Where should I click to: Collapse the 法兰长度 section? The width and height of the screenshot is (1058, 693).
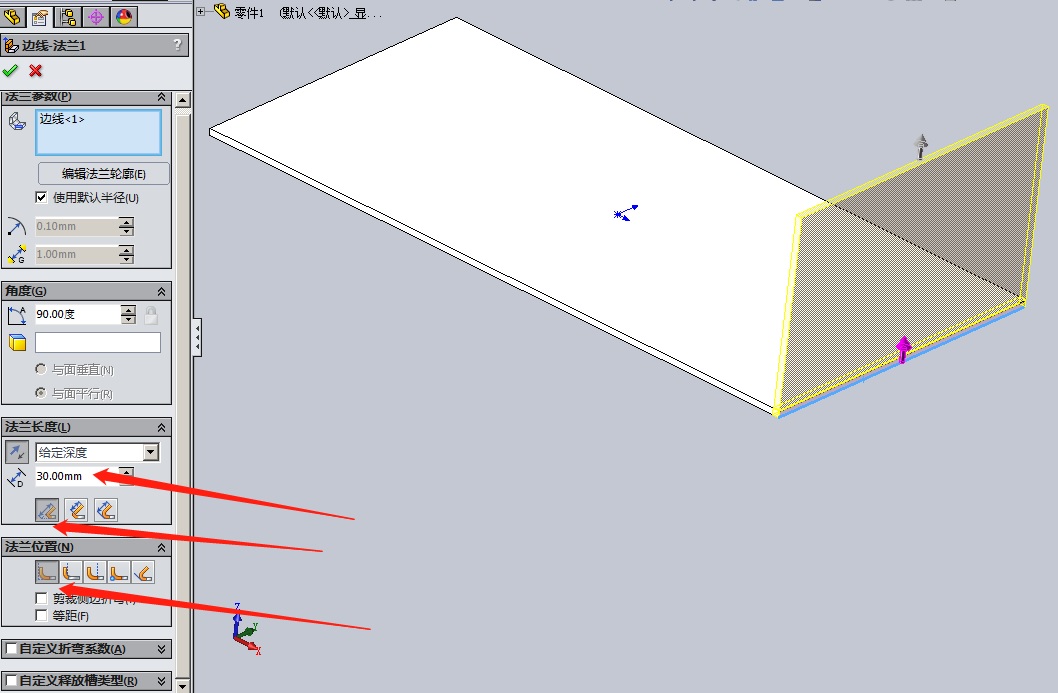point(161,427)
